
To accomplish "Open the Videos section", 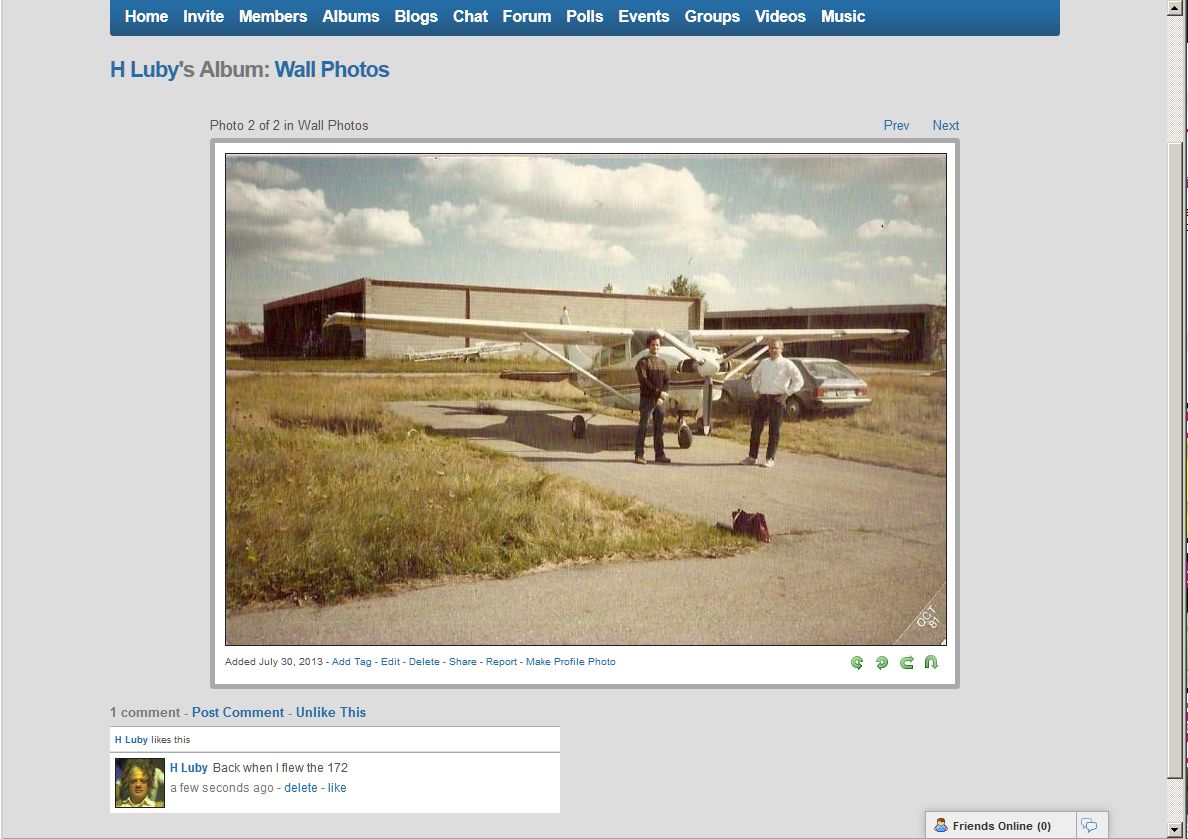I will (780, 17).
